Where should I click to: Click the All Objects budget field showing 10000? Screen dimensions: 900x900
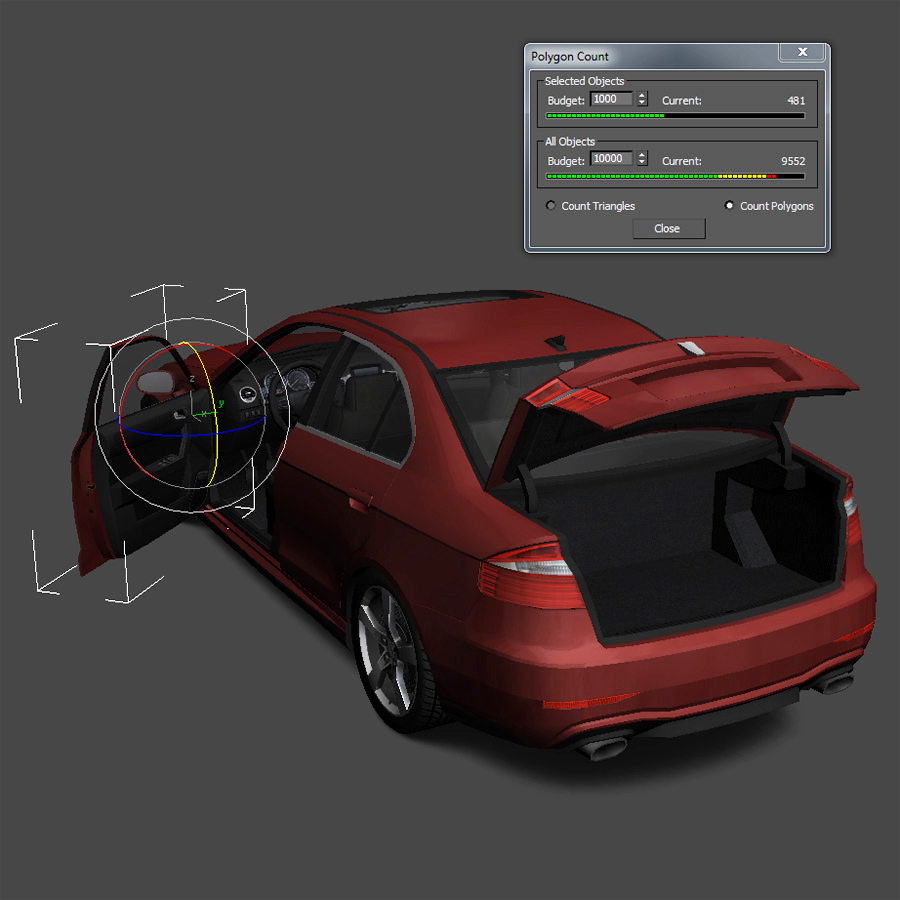click(x=611, y=159)
